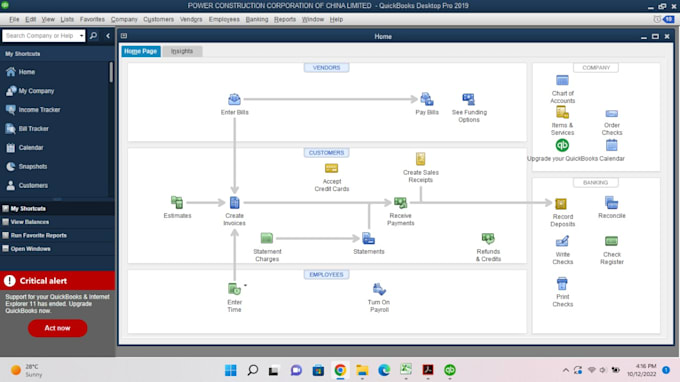Open the Check Register icon
The height and width of the screenshot is (382, 680).
click(x=611, y=241)
